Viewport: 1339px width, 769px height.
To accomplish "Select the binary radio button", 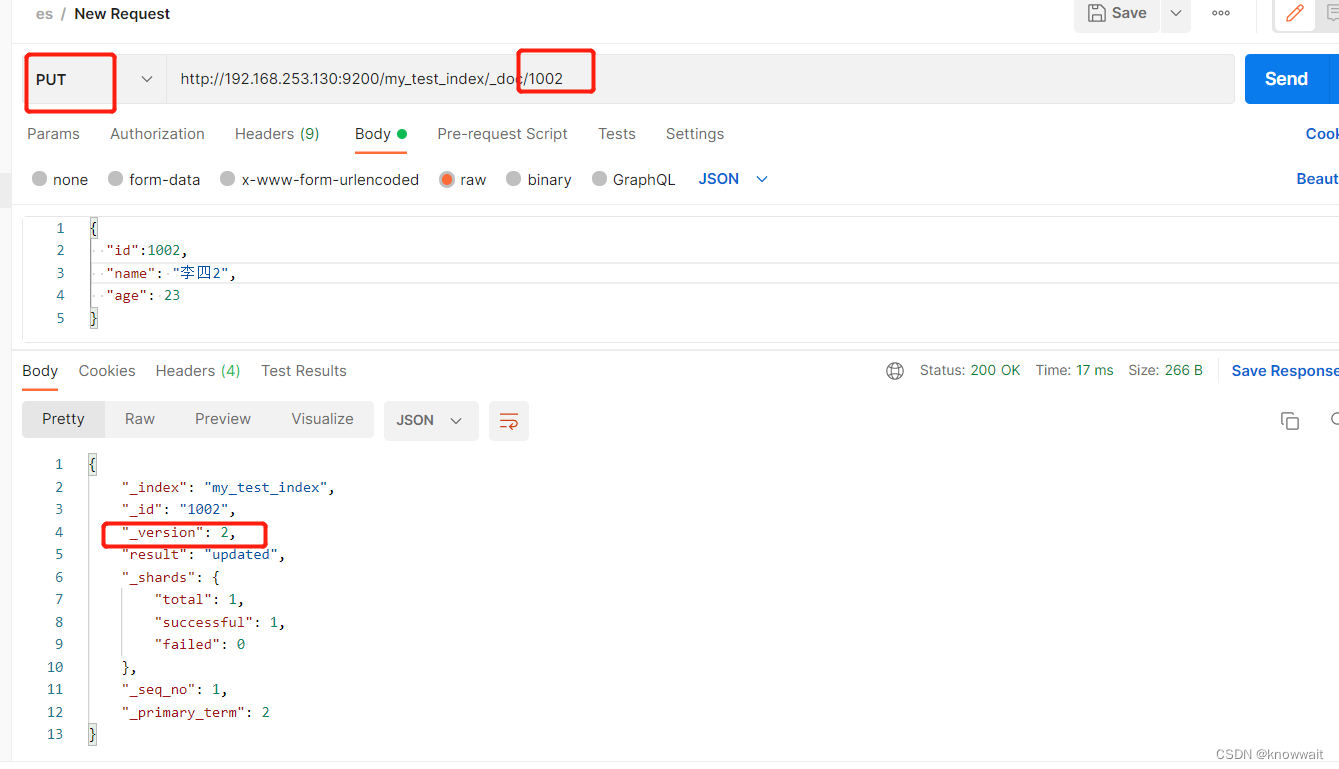I will pyautogui.click(x=514, y=179).
